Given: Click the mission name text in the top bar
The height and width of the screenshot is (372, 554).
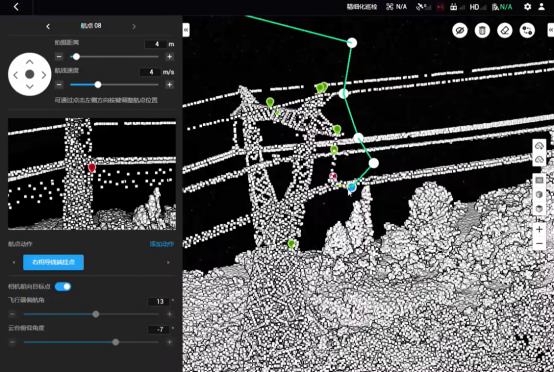Looking at the screenshot, I should pos(362,7).
